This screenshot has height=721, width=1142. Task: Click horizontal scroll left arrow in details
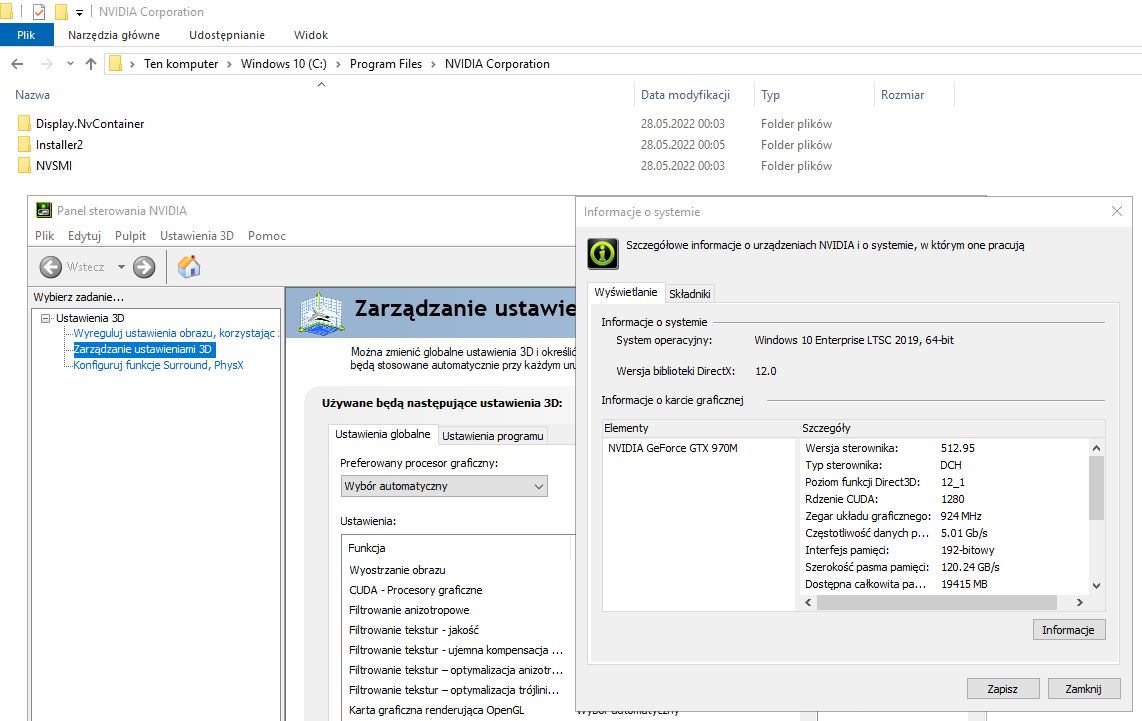click(x=808, y=602)
